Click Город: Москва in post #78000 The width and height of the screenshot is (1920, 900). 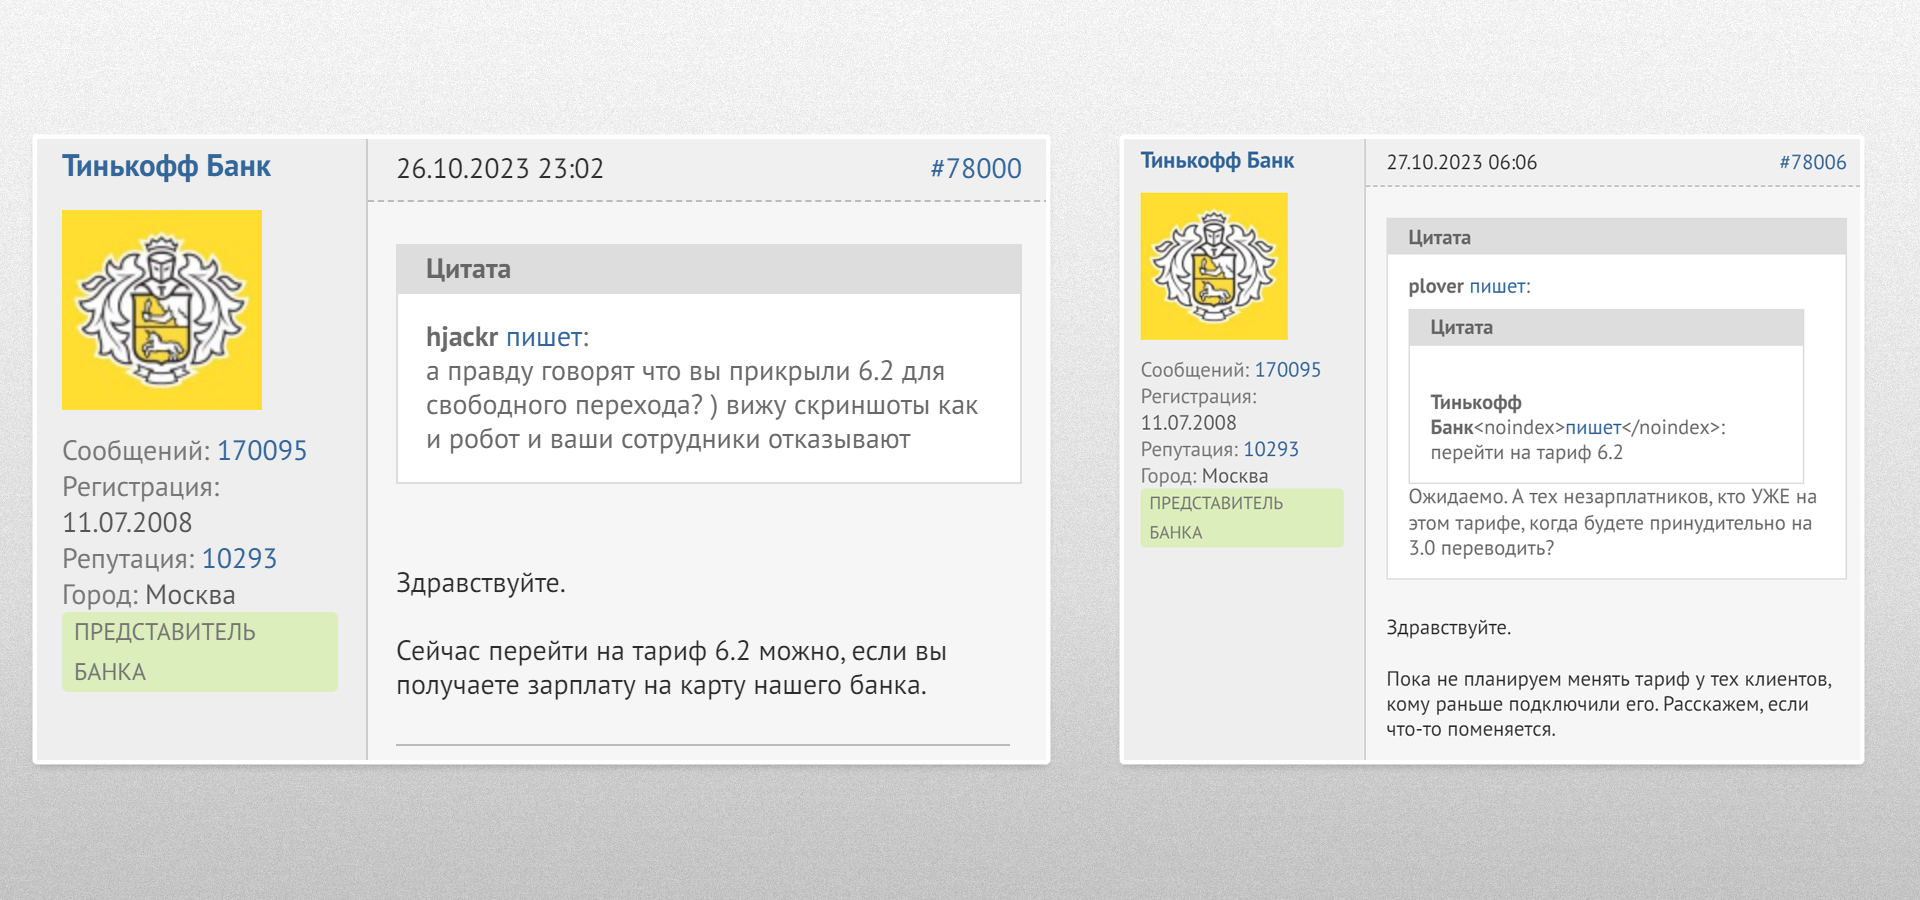point(149,595)
